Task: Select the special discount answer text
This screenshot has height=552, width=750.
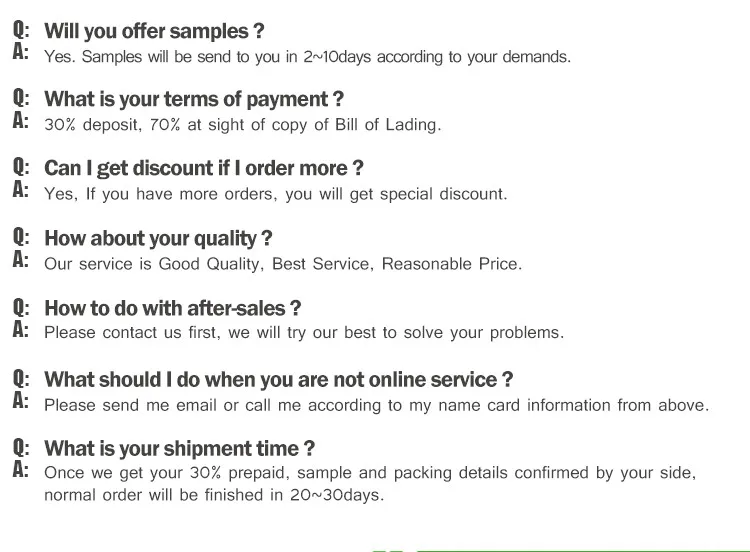Action: [x=275, y=194]
